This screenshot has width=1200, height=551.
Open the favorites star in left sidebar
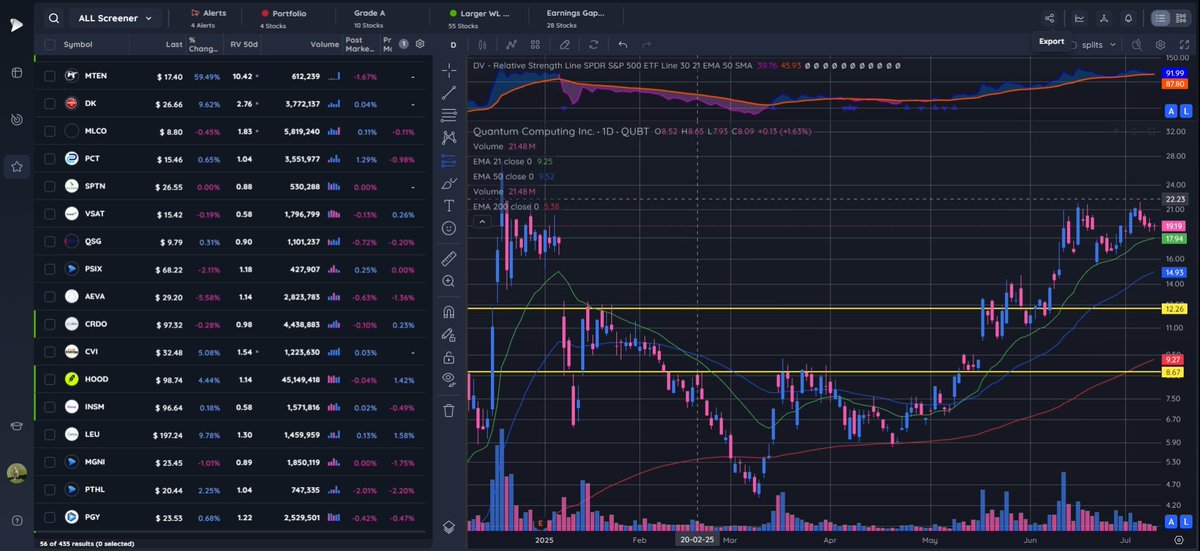[x=17, y=167]
